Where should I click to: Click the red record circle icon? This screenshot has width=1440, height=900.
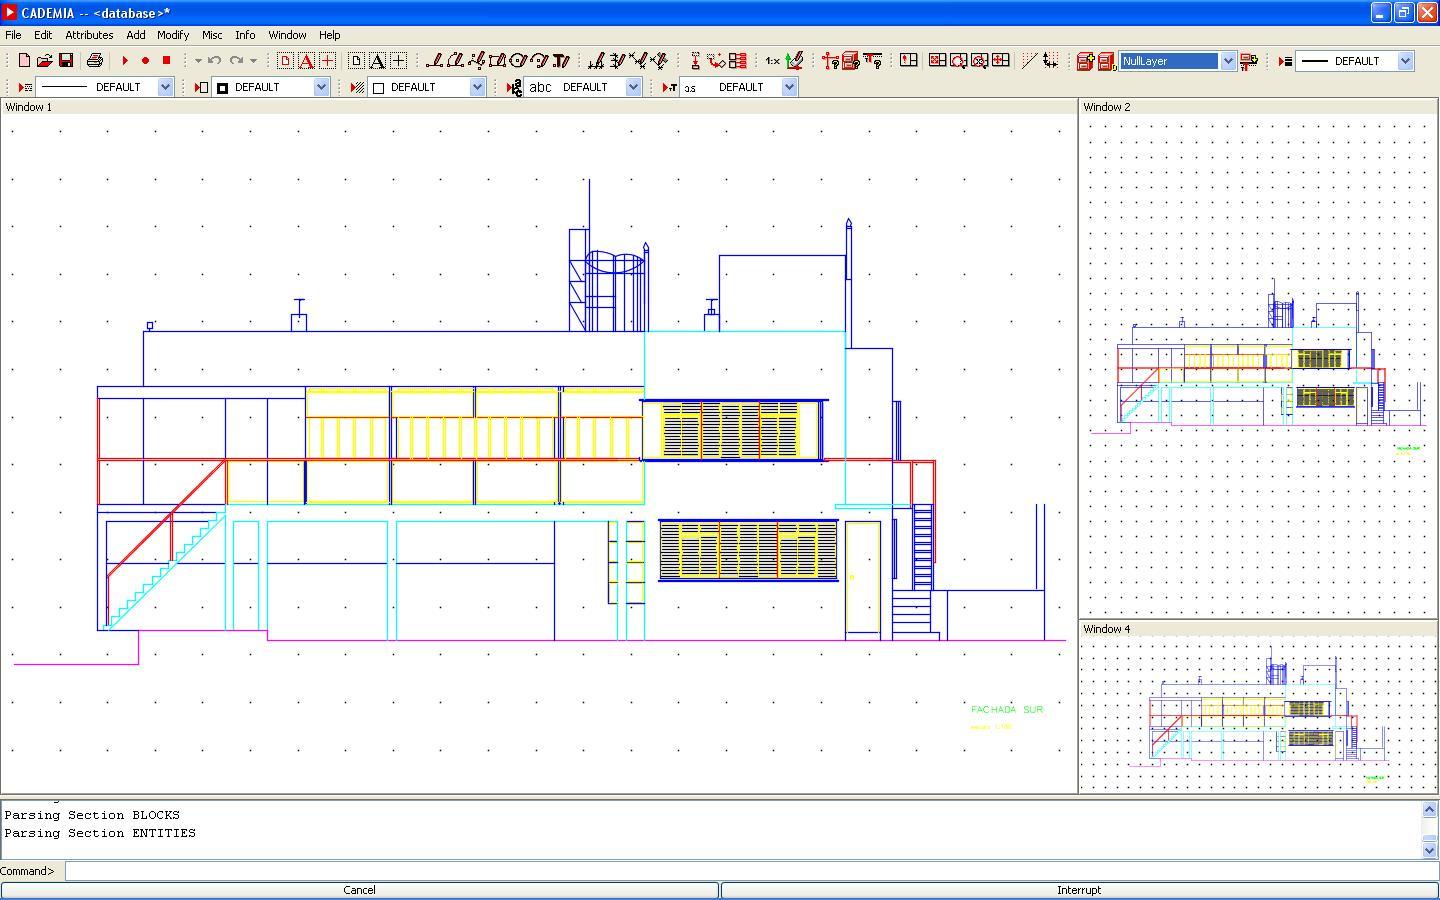click(x=145, y=61)
